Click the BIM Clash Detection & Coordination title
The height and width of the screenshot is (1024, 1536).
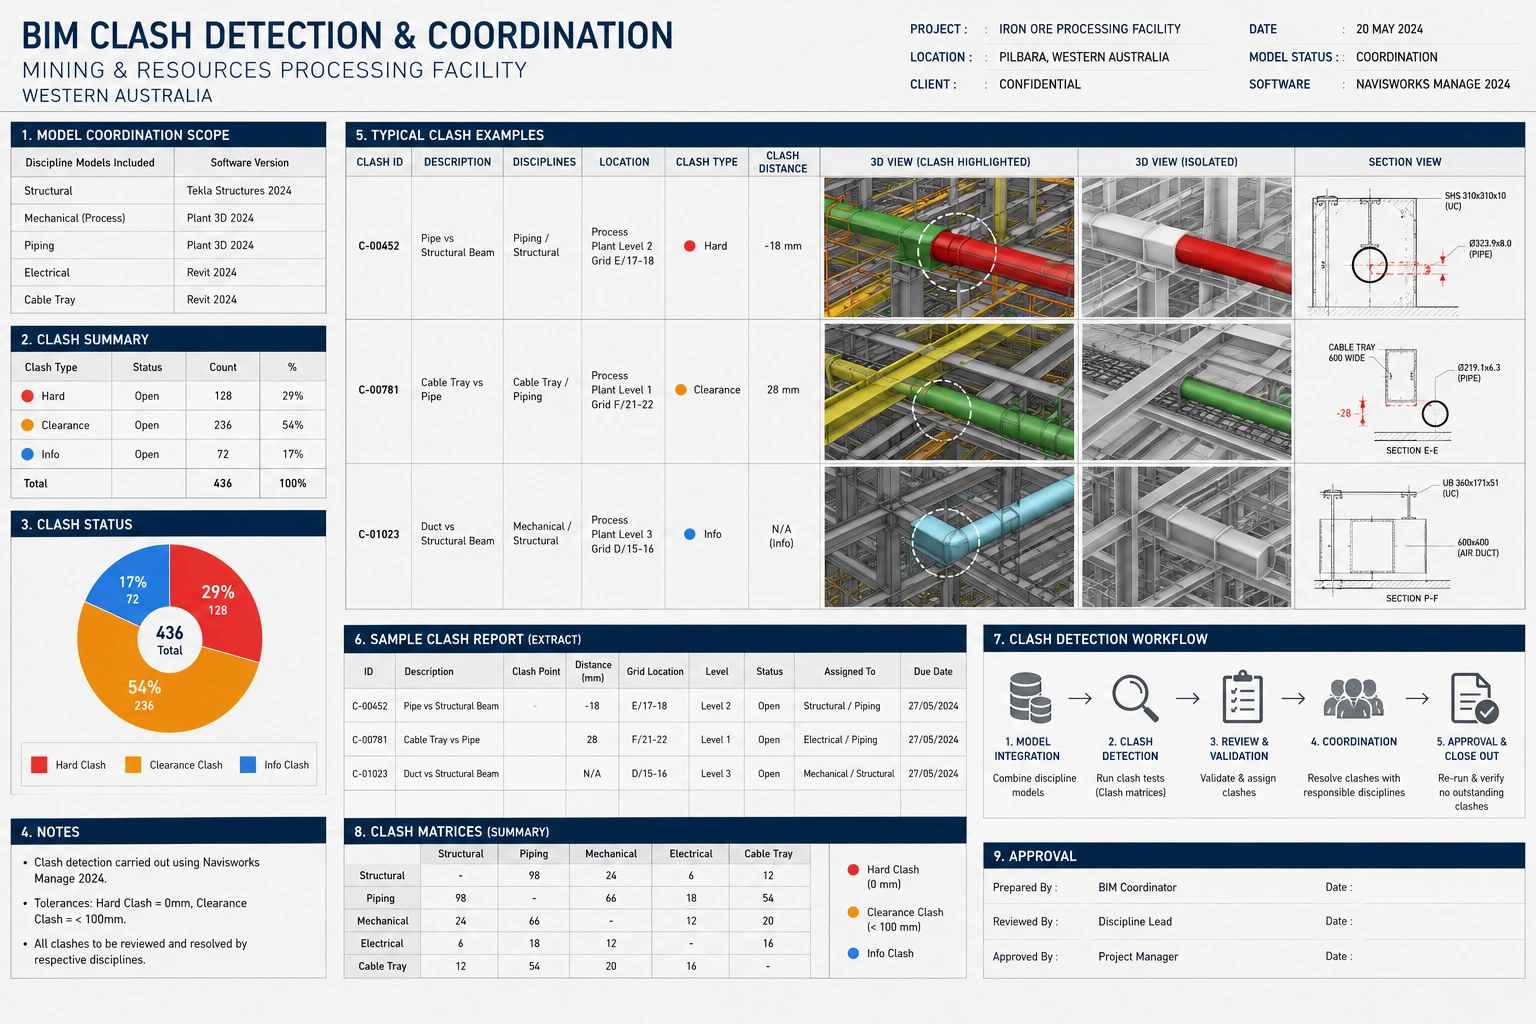[347, 36]
